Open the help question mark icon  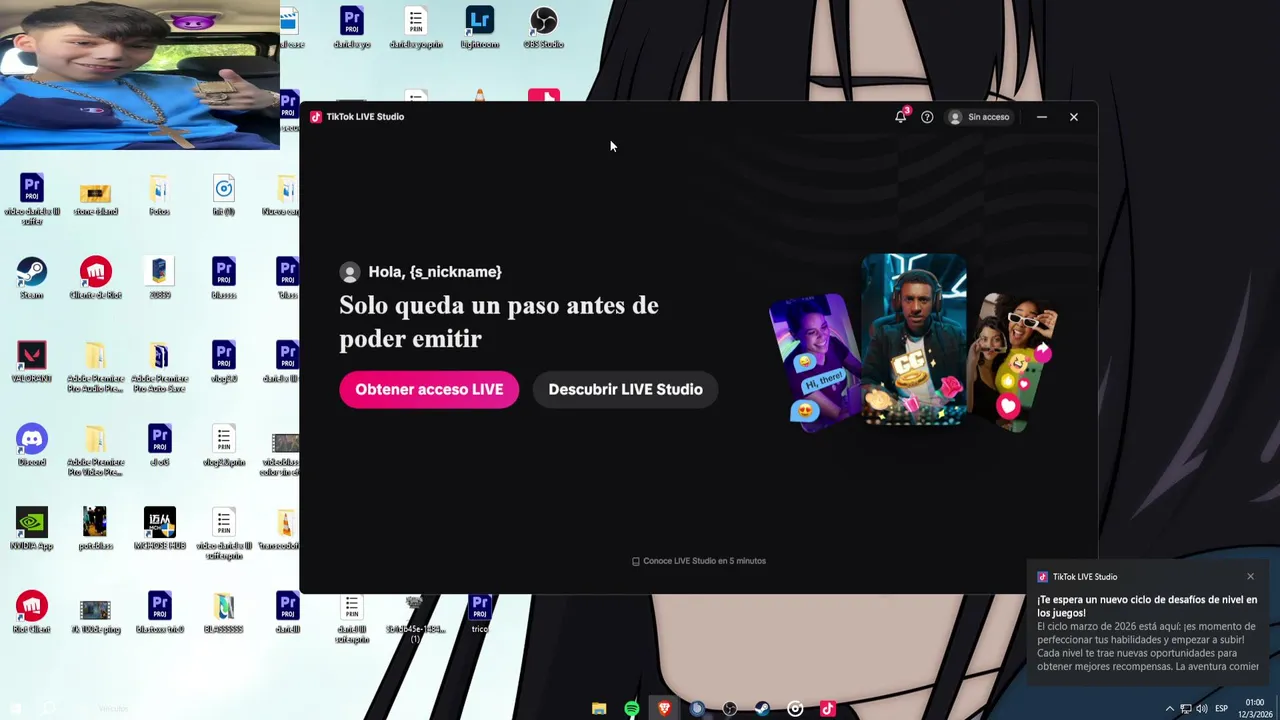(x=927, y=117)
